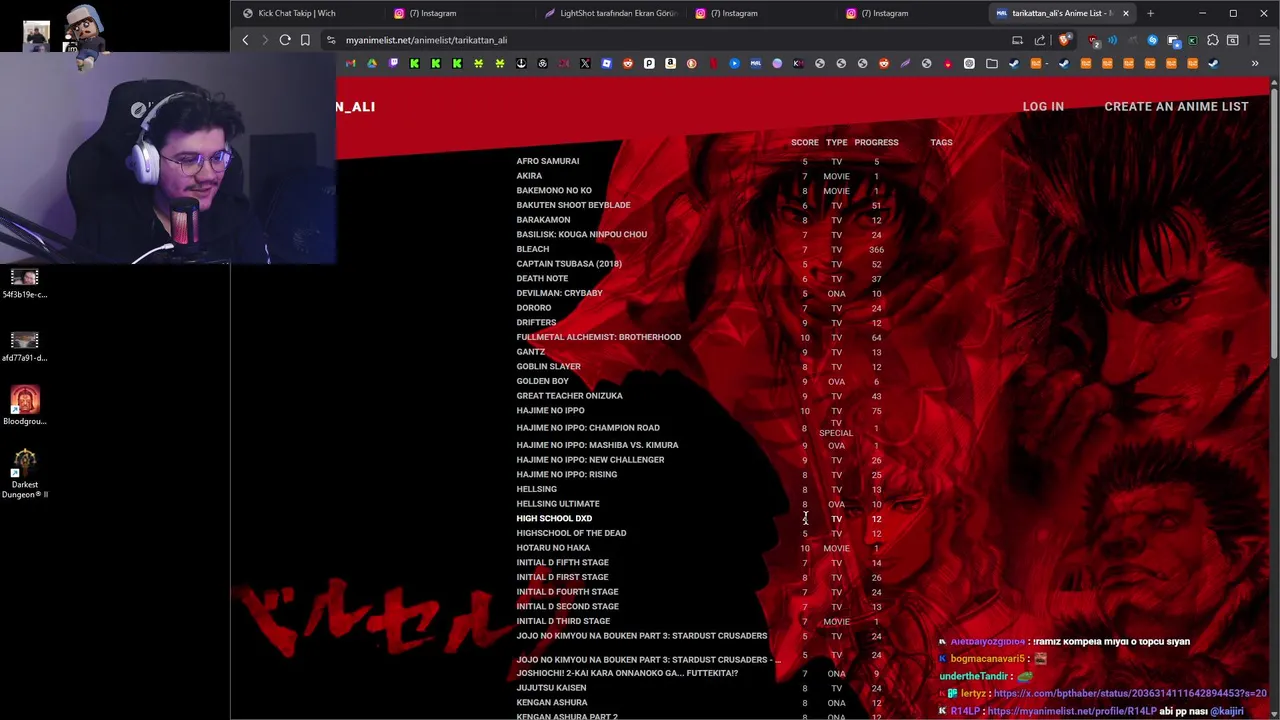Open the Amazon bookmark icon
This screenshot has width=1280, height=720.
coord(670,63)
